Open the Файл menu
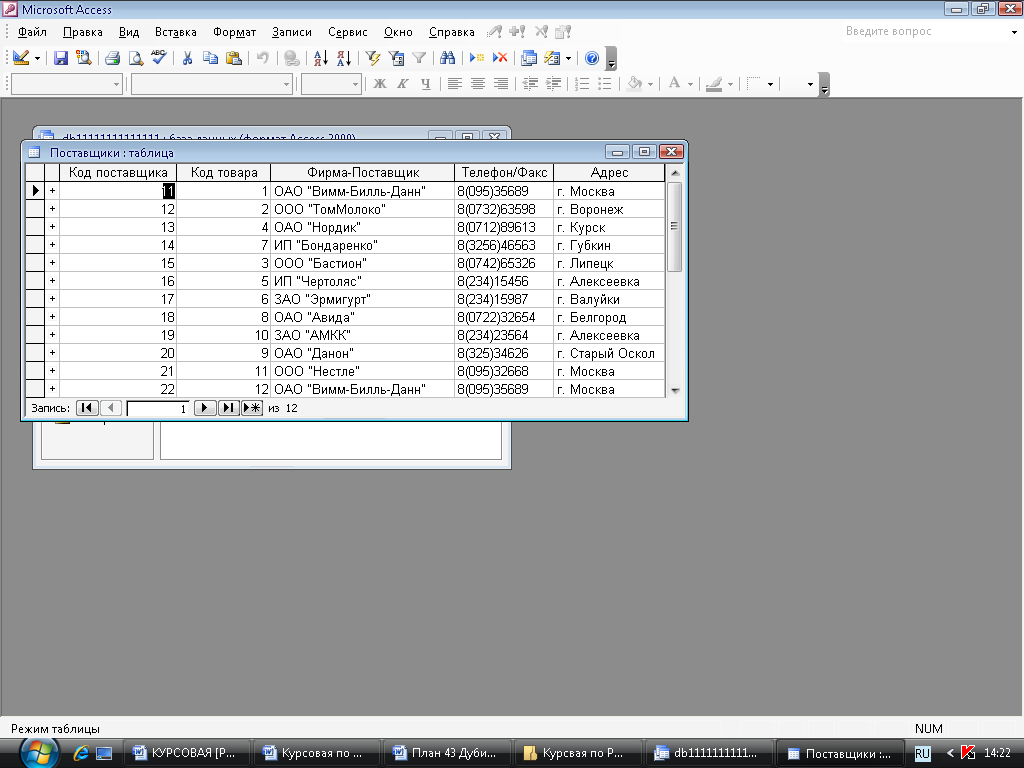The width and height of the screenshot is (1024, 768). click(x=32, y=32)
